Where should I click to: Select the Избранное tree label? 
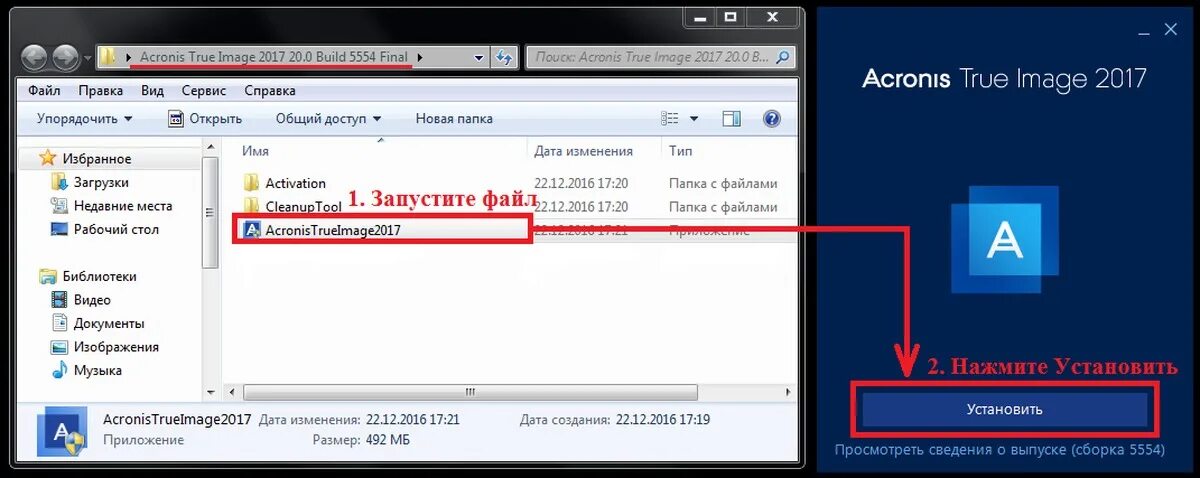(97, 159)
